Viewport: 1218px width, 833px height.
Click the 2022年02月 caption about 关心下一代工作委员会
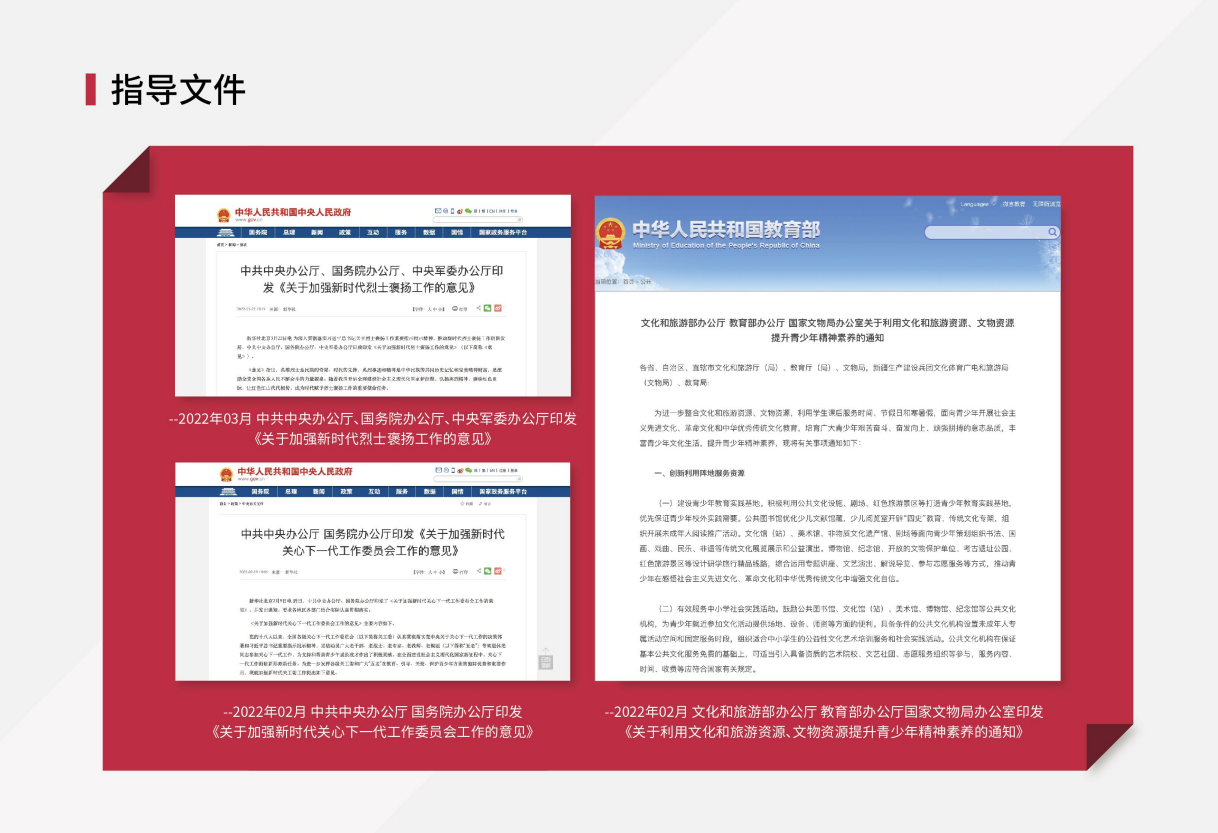coord(373,721)
